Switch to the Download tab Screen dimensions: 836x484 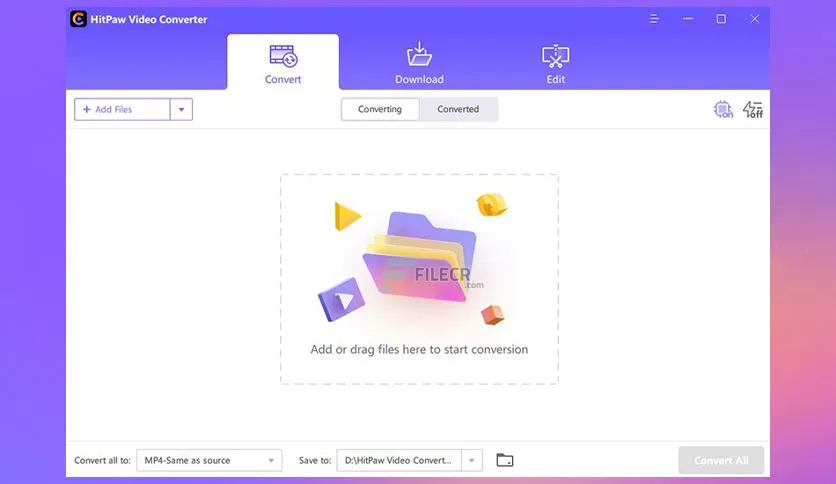pyautogui.click(x=419, y=63)
